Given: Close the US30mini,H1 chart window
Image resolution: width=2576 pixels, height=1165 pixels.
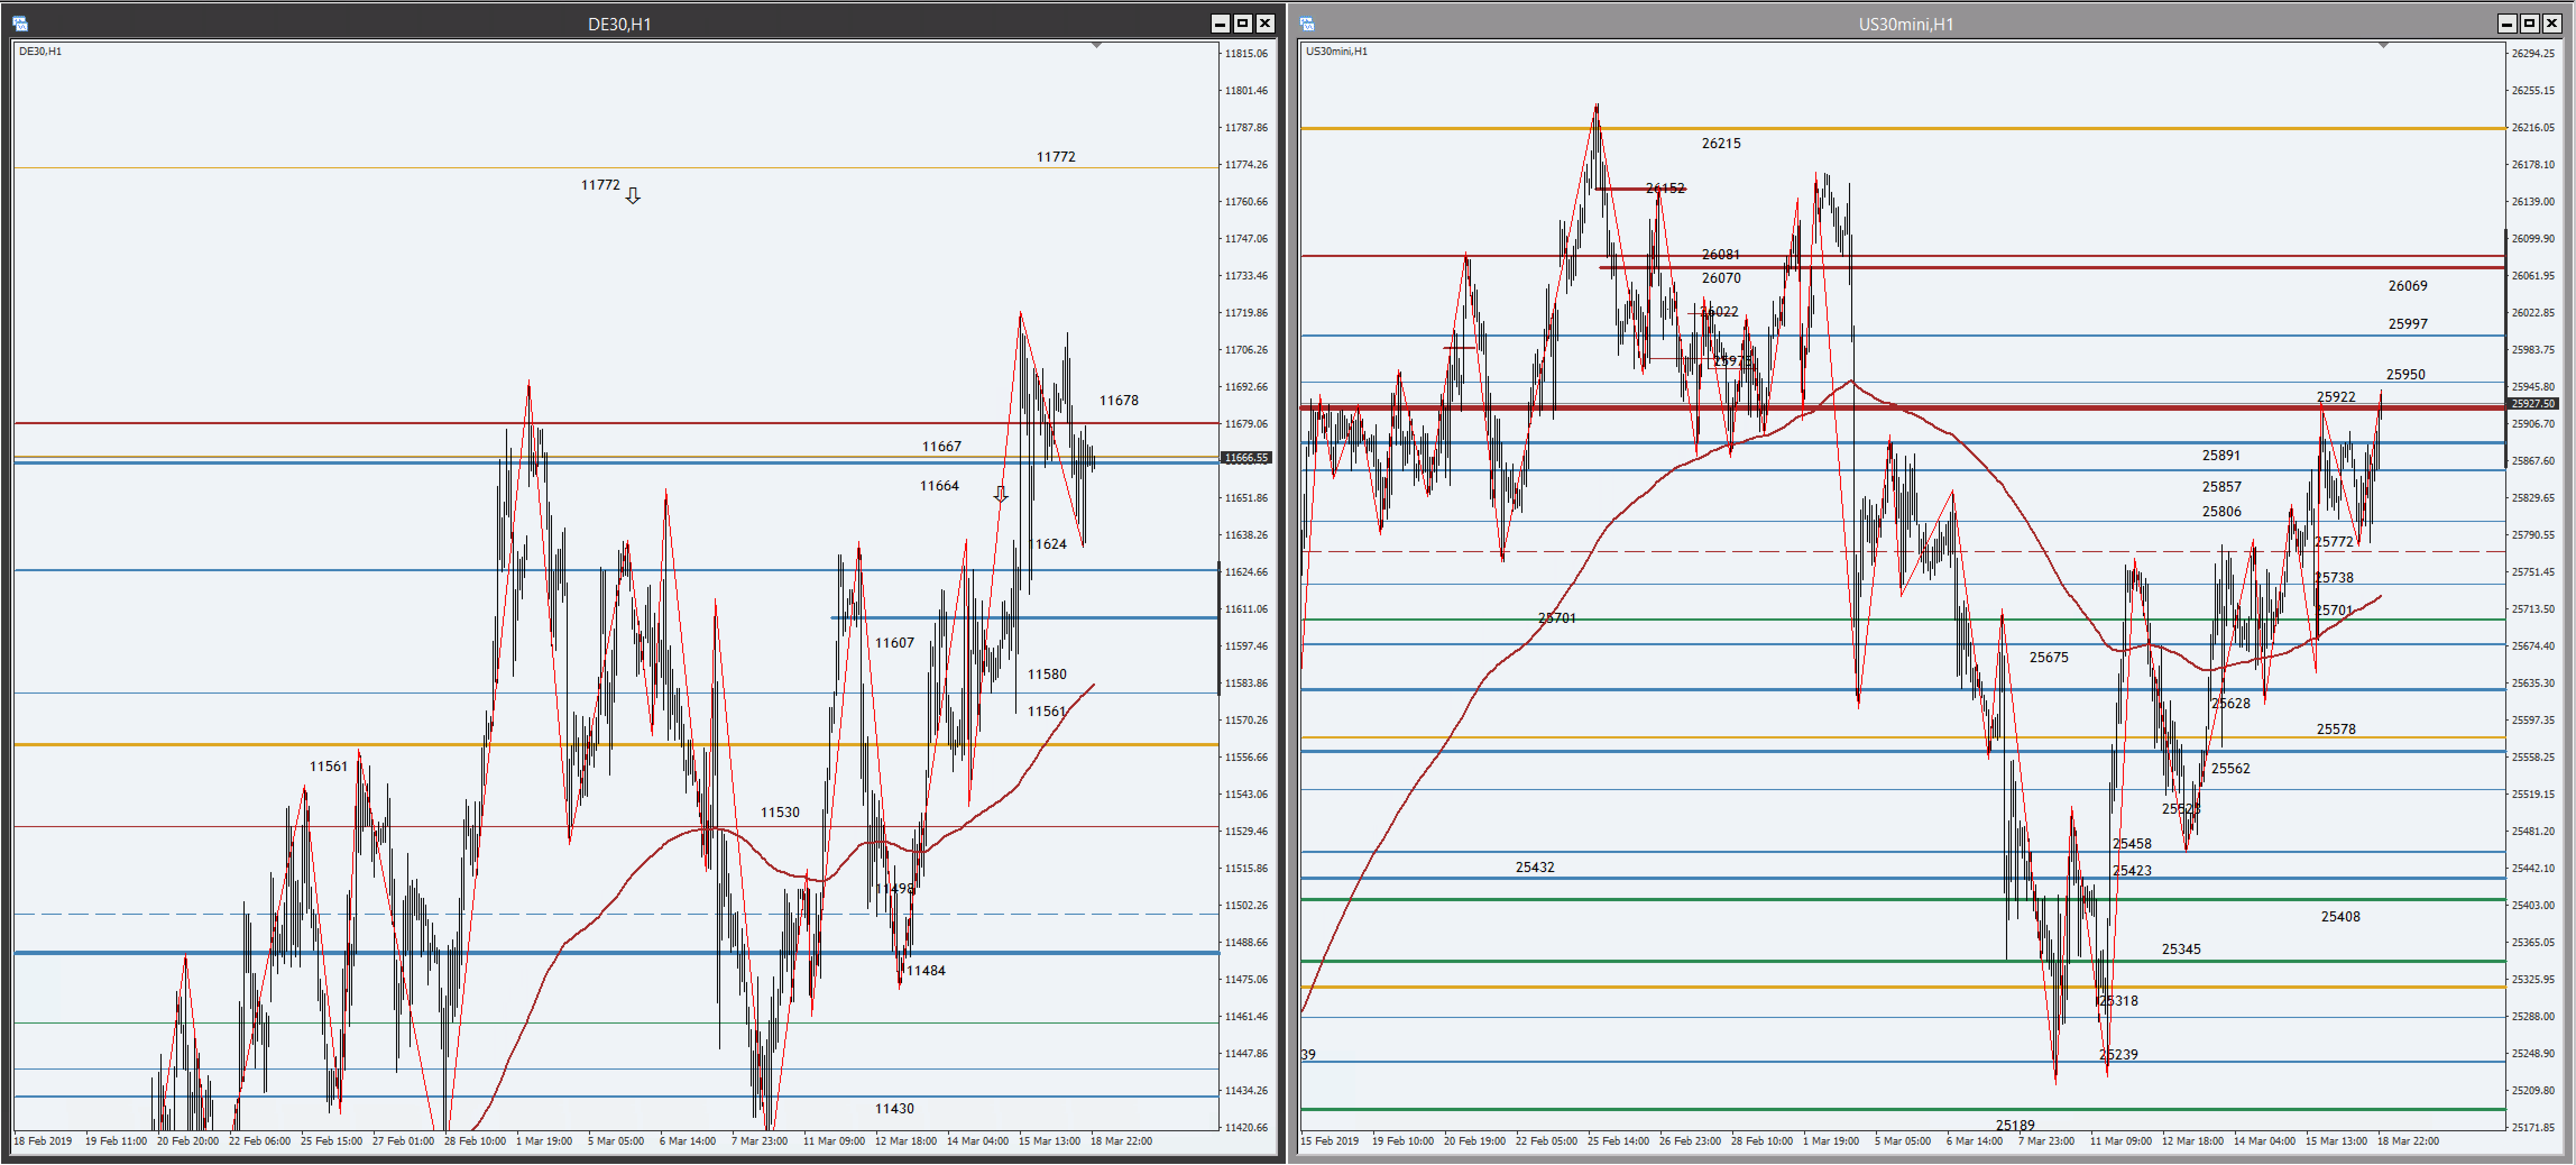Looking at the screenshot, I should pyautogui.click(x=2552, y=23).
